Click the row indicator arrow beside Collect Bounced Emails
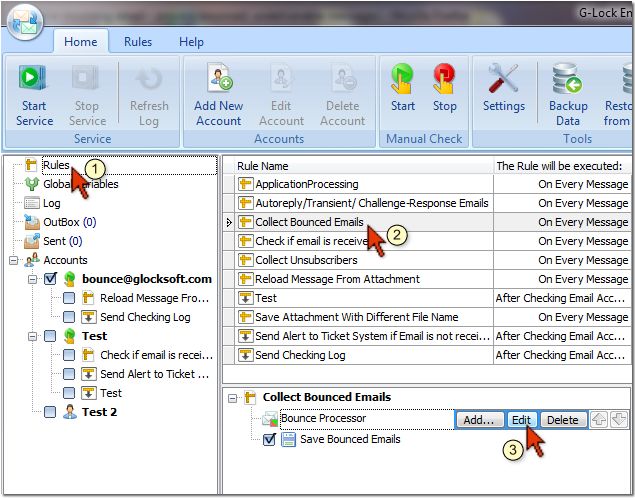Viewport: 635px width, 498px height. [229, 222]
